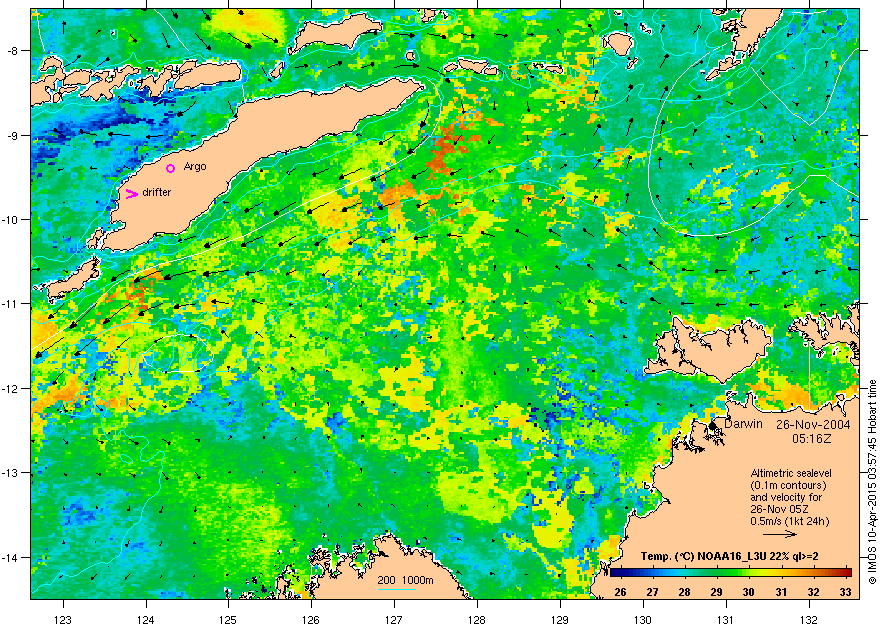Click latitude axis label '-12'

tap(10, 389)
